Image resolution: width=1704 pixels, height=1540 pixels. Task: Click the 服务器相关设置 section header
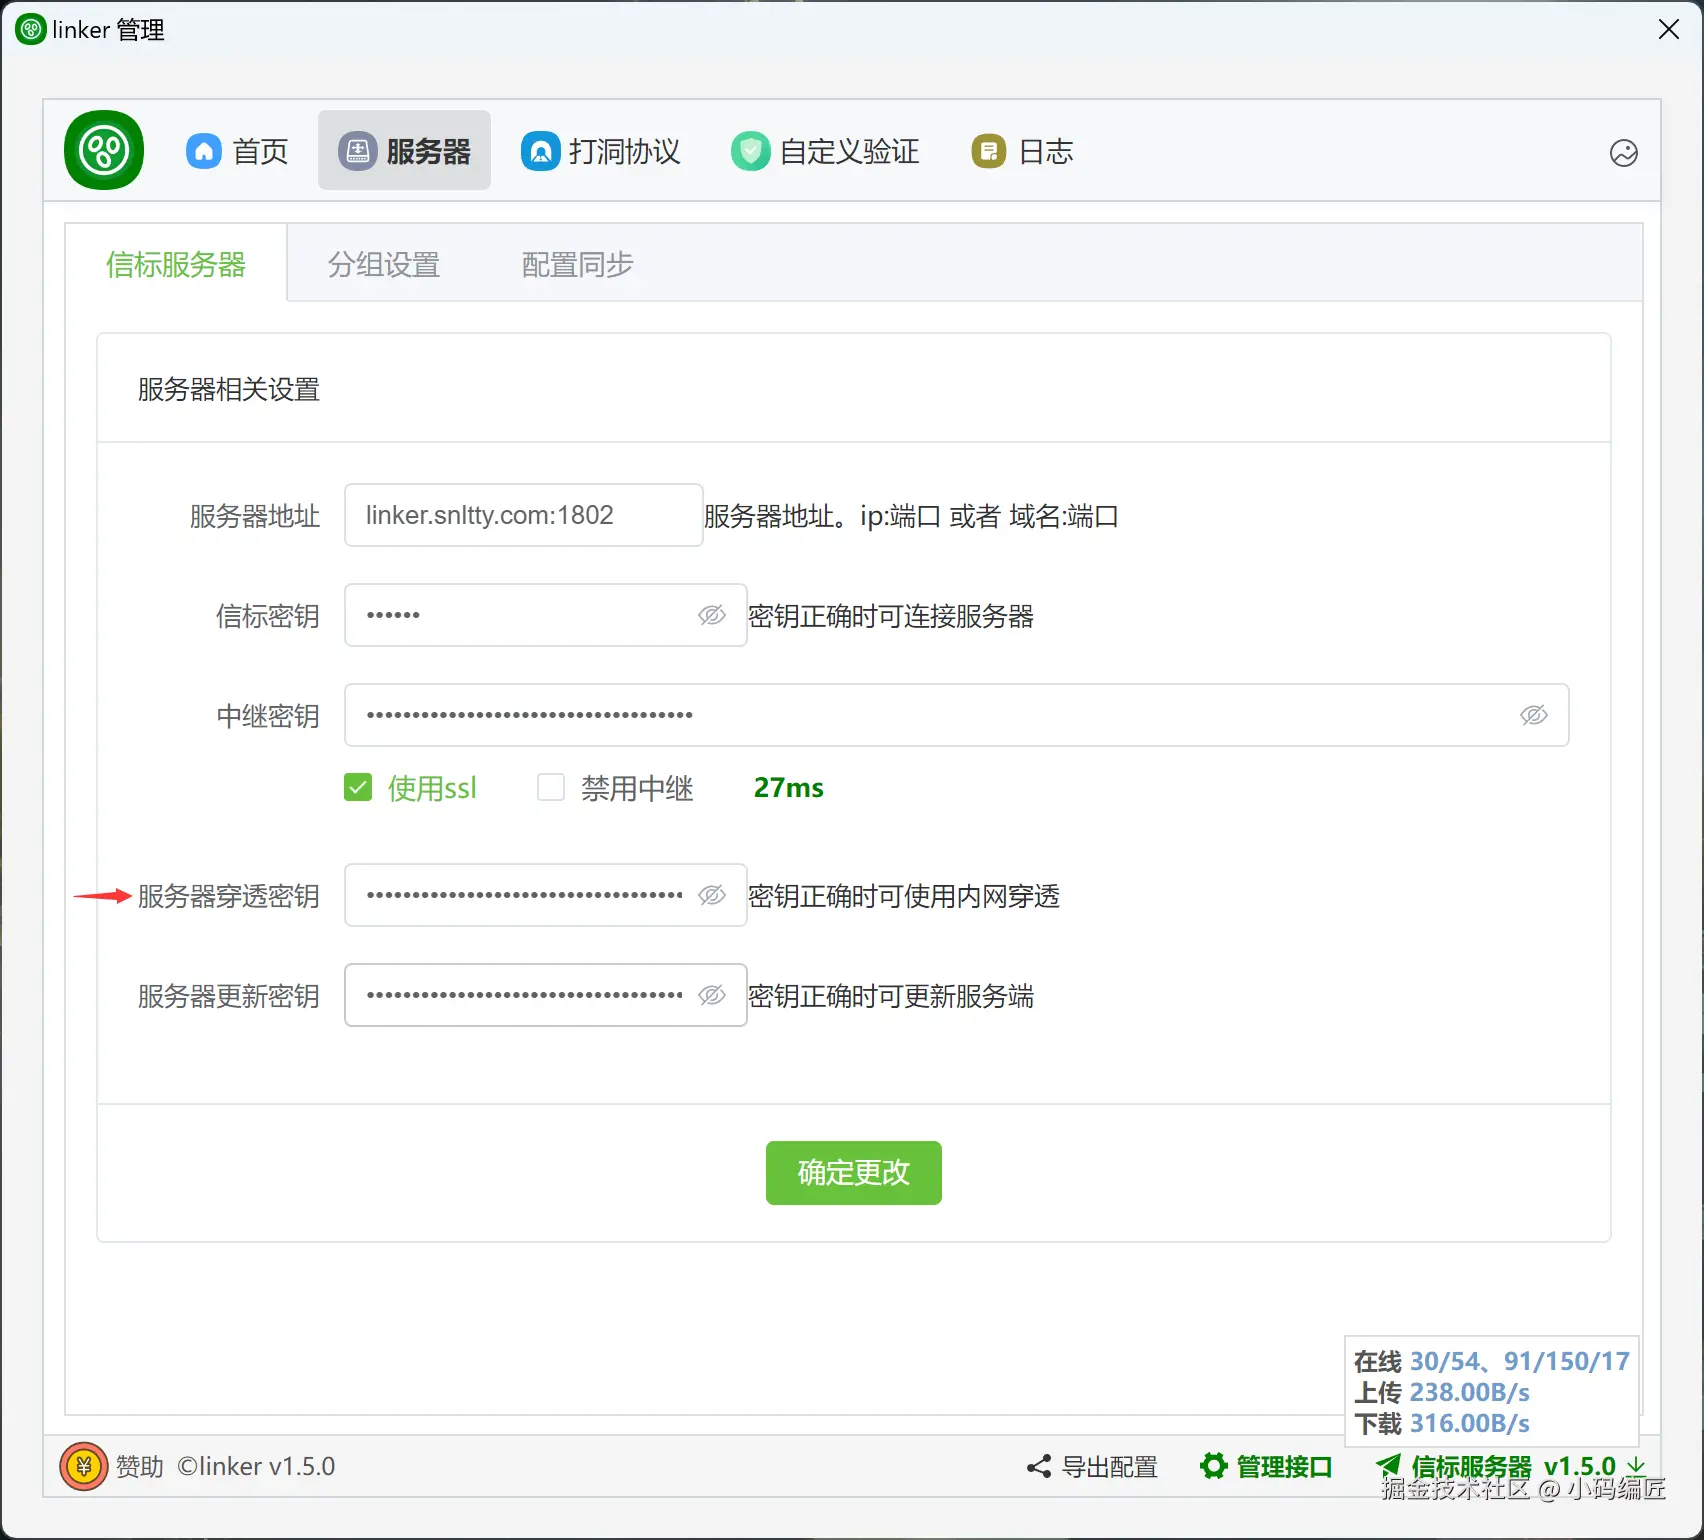pyautogui.click(x=229, y=389)
